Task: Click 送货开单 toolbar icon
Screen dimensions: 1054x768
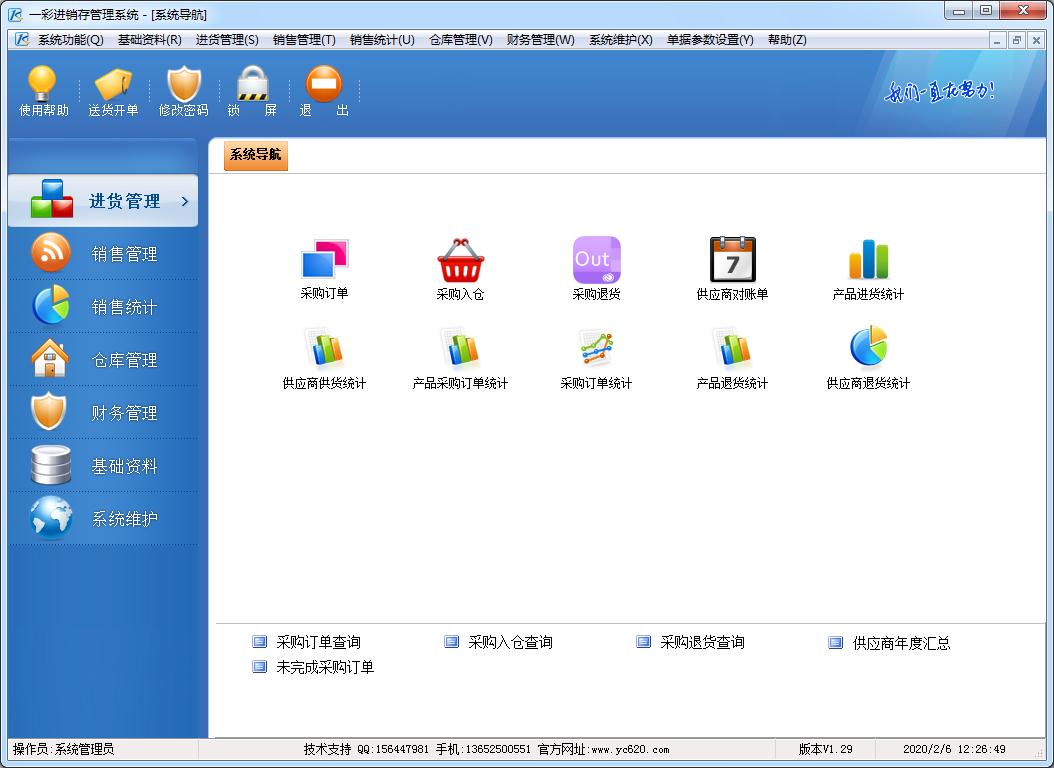Action: point(114,91)
